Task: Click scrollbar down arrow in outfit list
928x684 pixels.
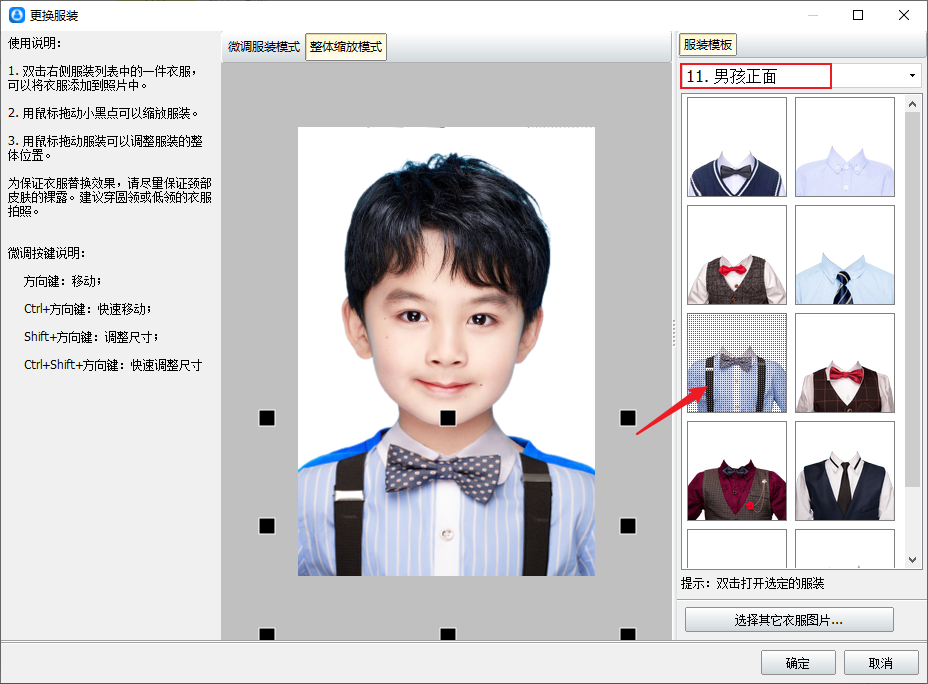Action: pos(913,559)
